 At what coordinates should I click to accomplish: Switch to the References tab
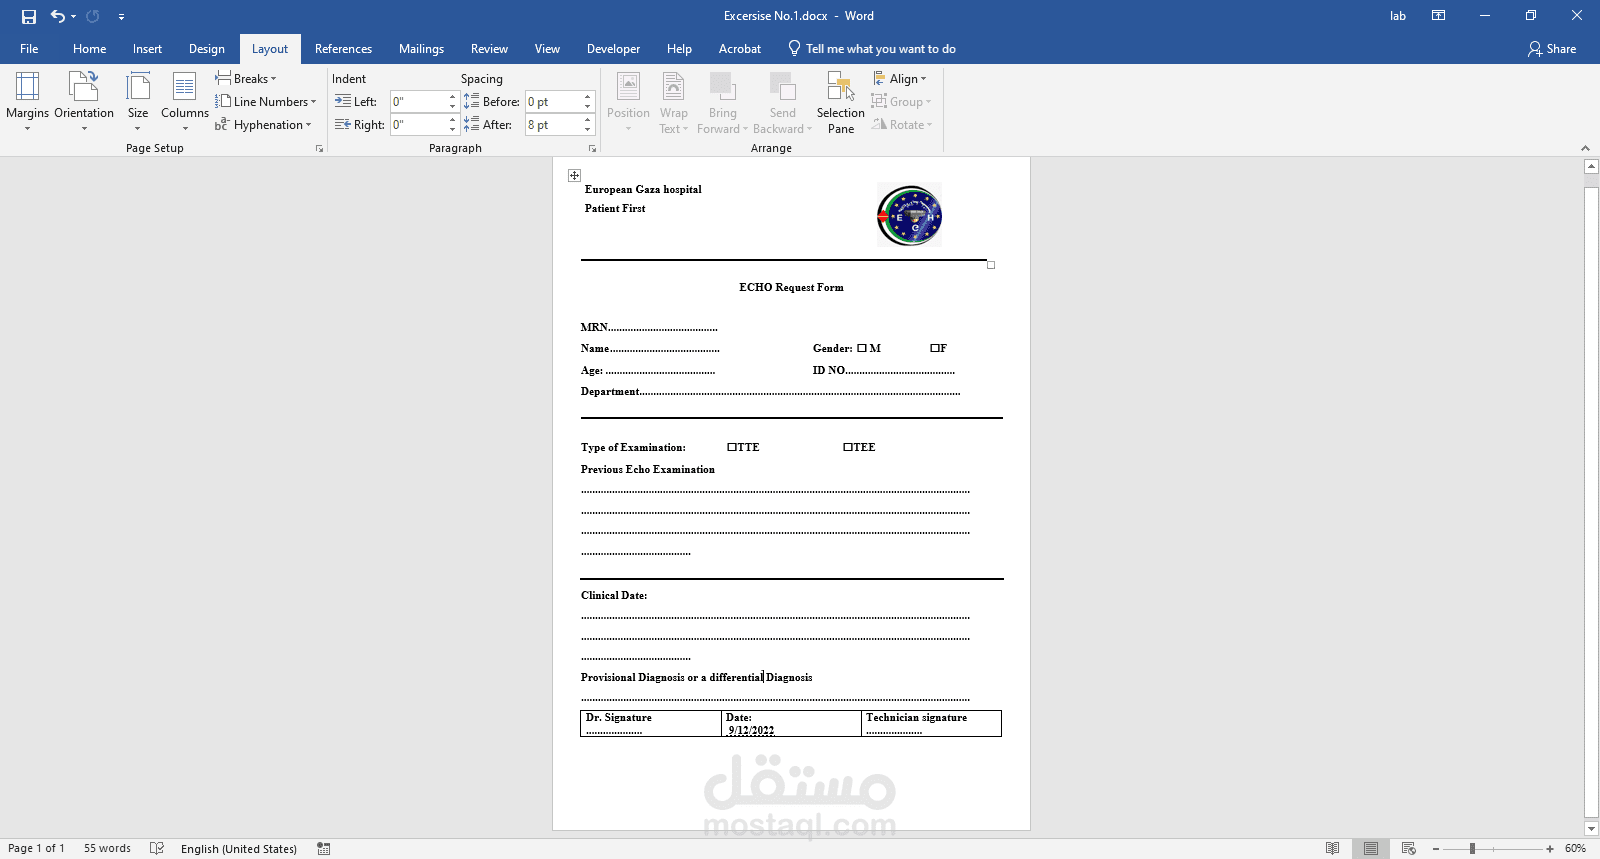point(343,48)
